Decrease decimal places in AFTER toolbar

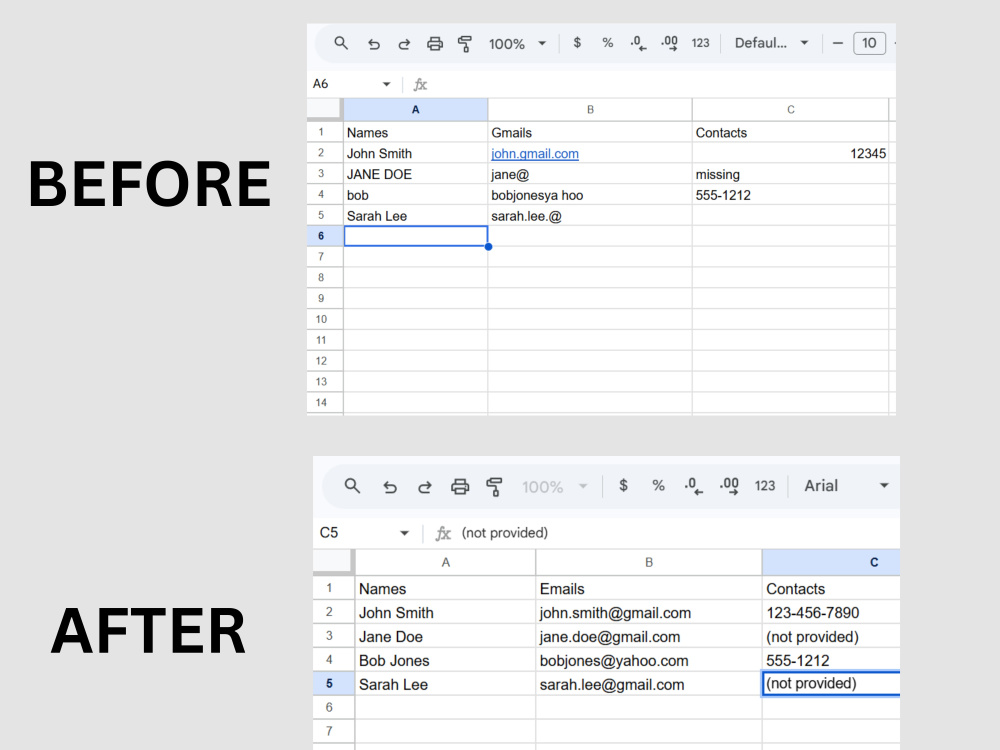[x=693, y=486]
